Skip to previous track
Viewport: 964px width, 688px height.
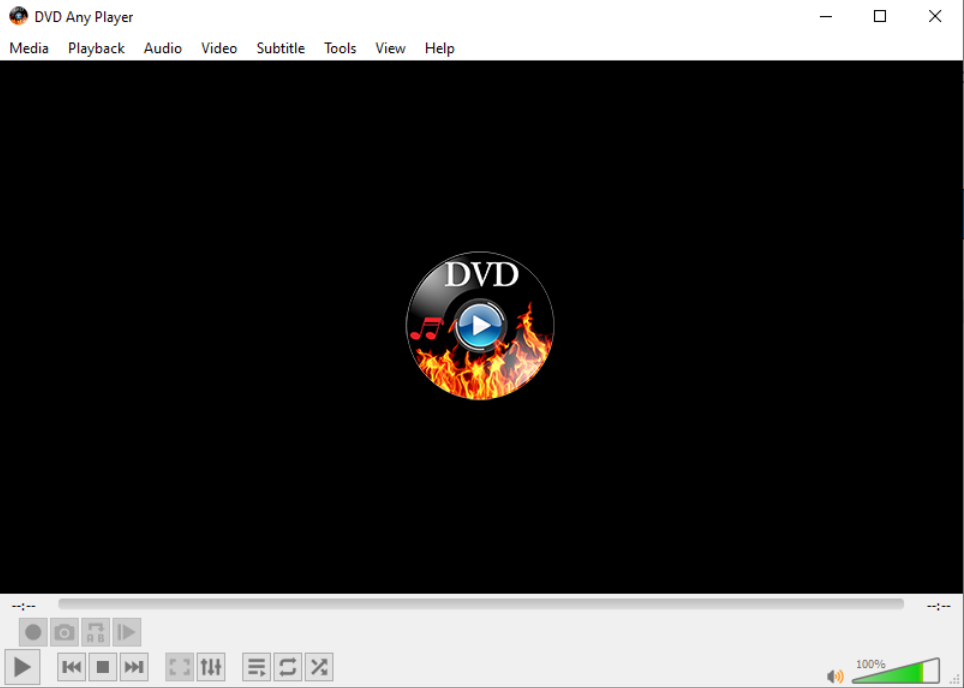(x=71, y=666)
